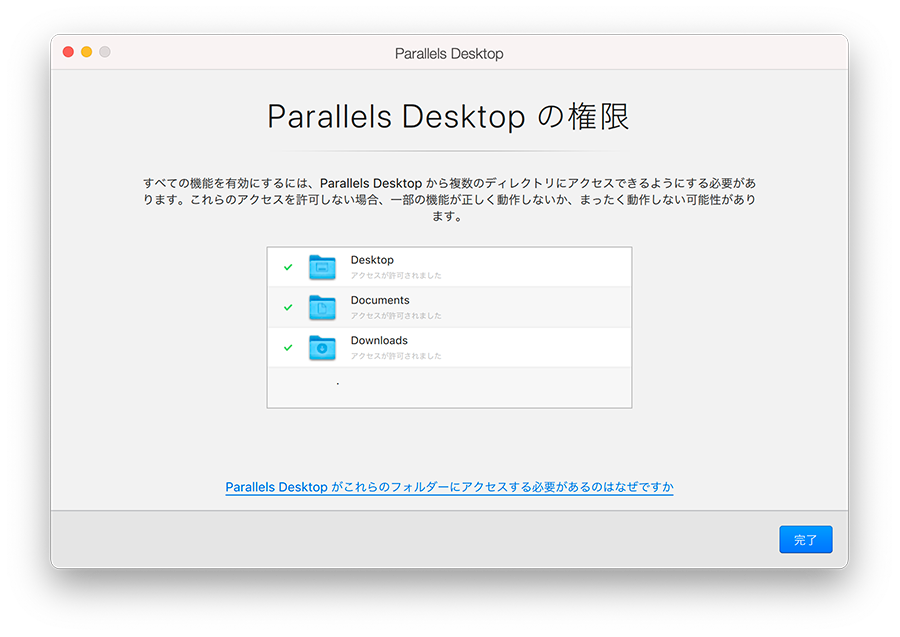Select the Documents row label
The width and height of the screenshot is (900, 637).
380,300
